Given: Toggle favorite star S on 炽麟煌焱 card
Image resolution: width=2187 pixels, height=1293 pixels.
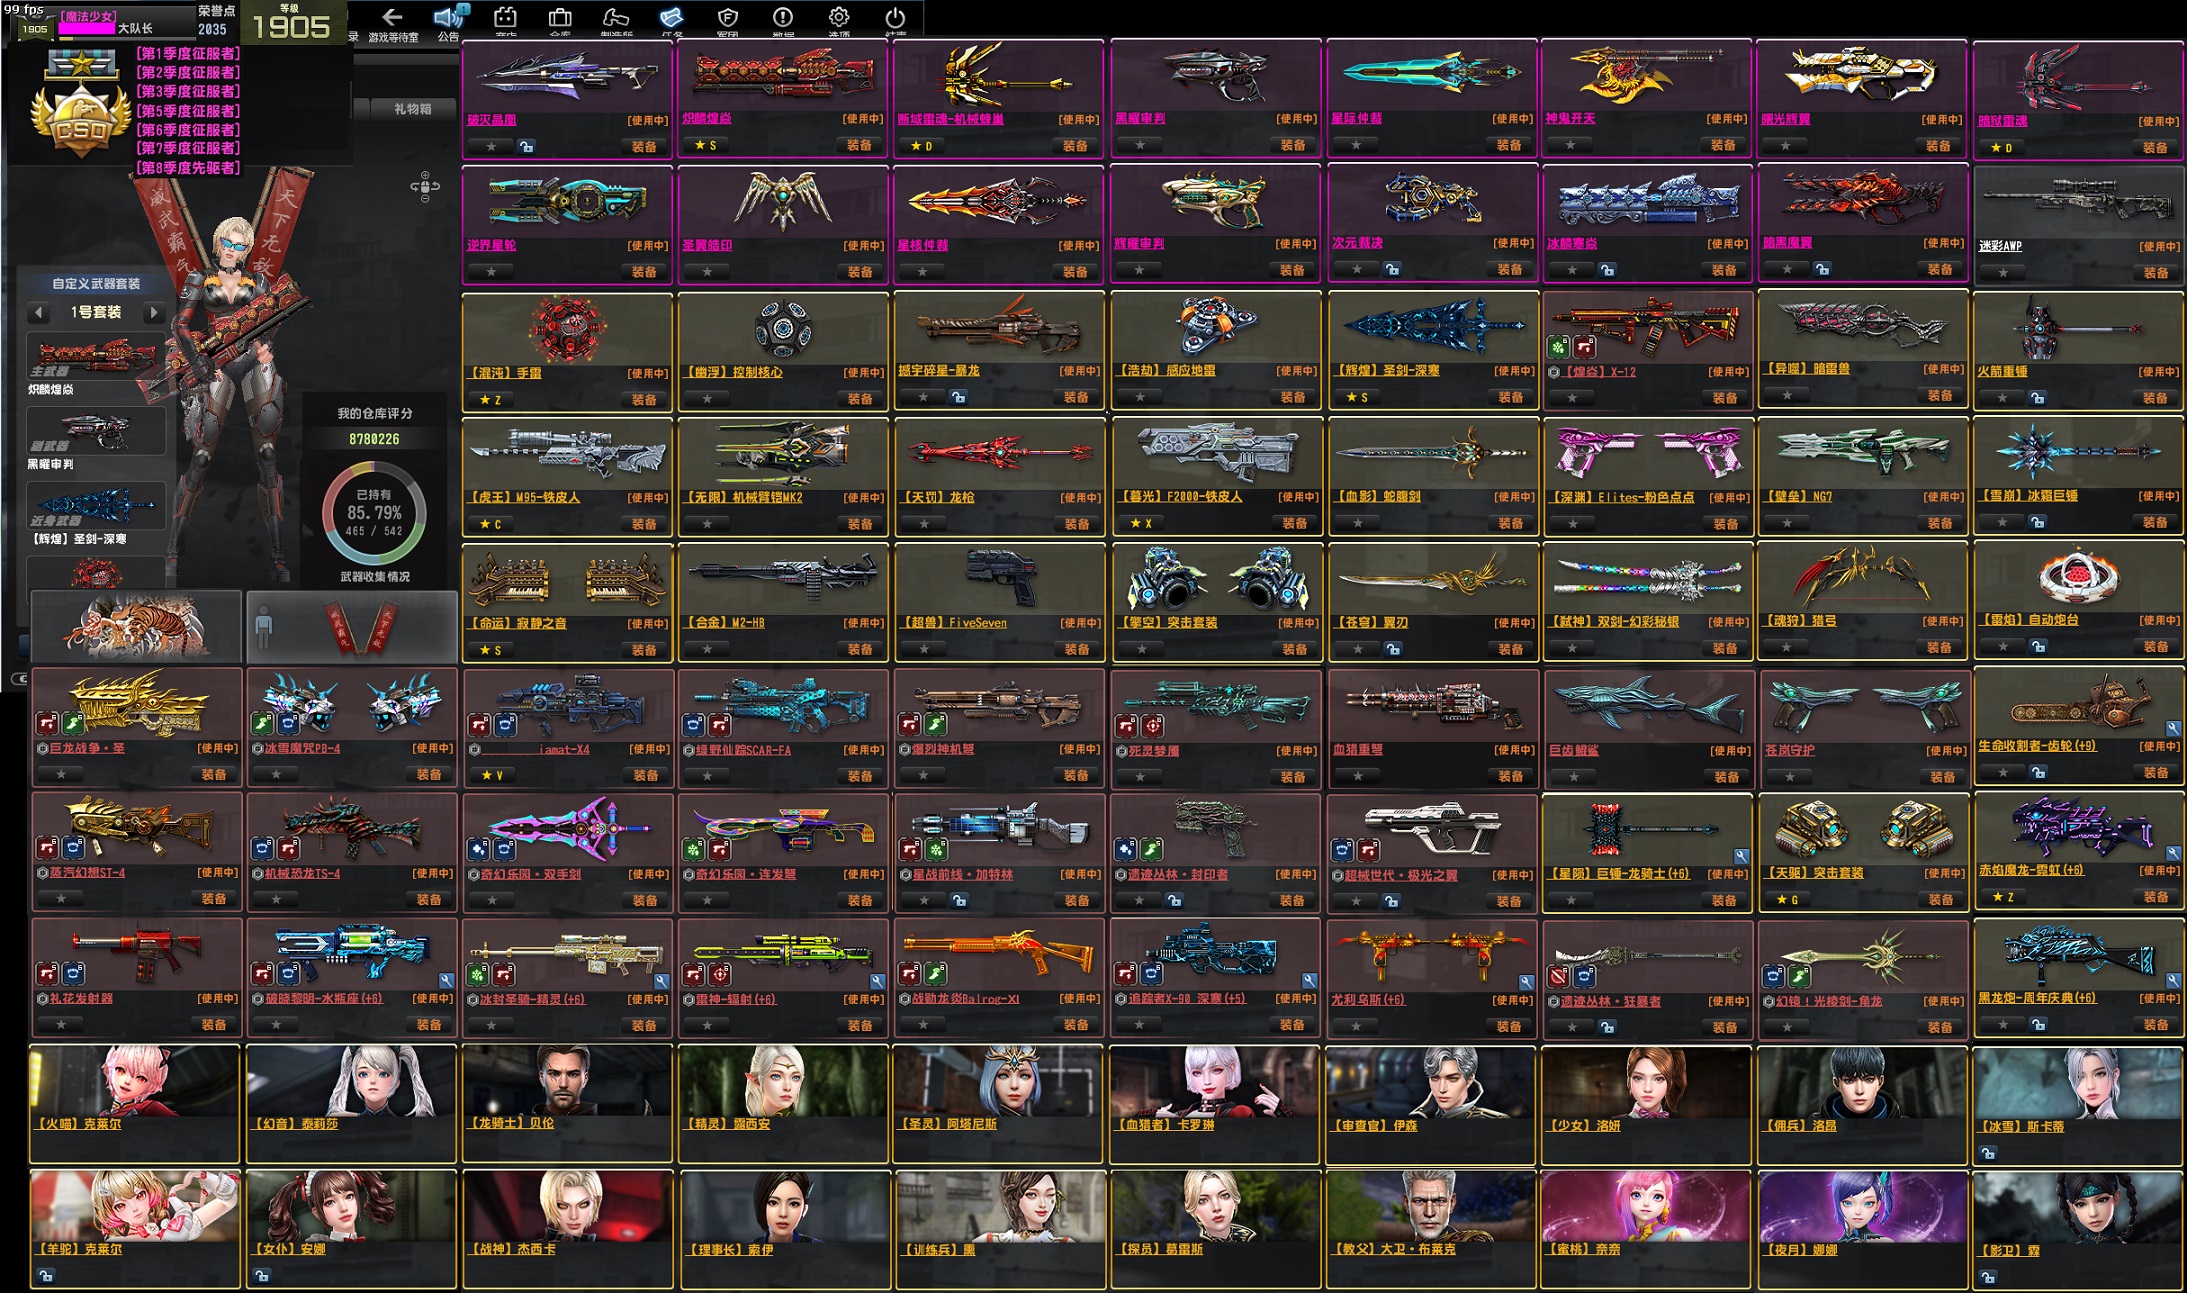Looking at the screenshot, I should 705,145.
